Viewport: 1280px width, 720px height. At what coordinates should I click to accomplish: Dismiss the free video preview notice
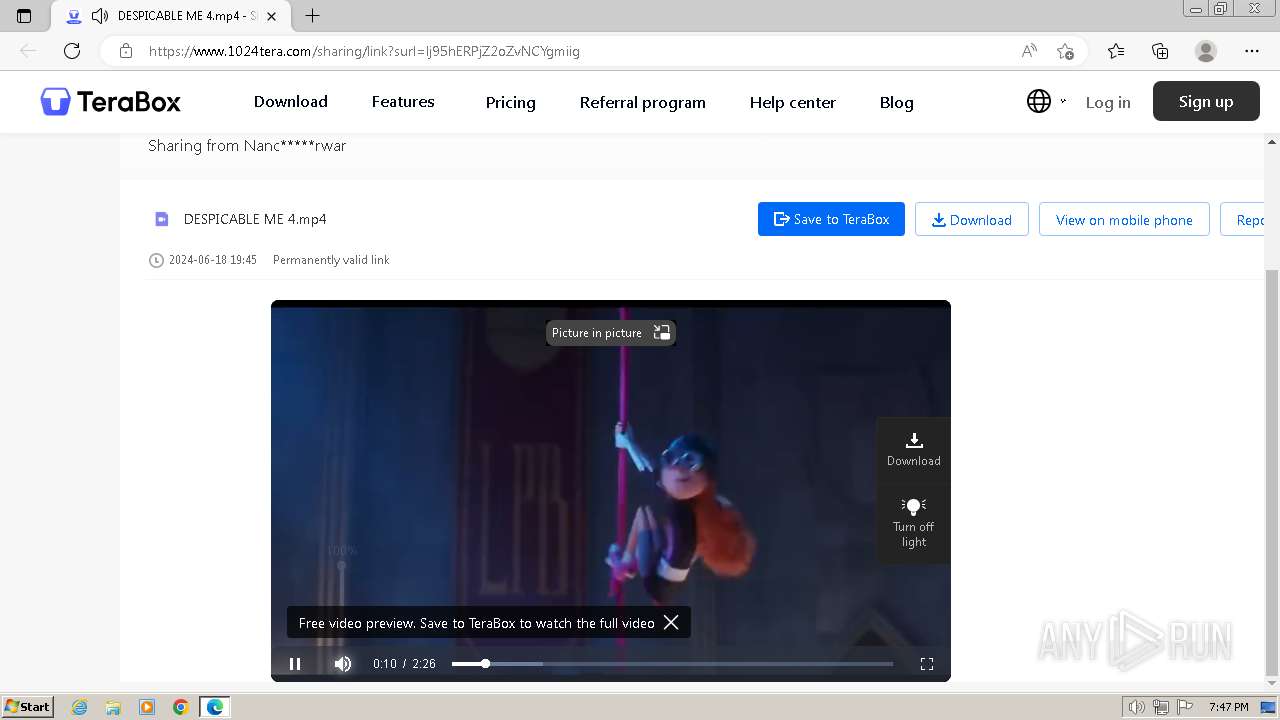[671, 622]
